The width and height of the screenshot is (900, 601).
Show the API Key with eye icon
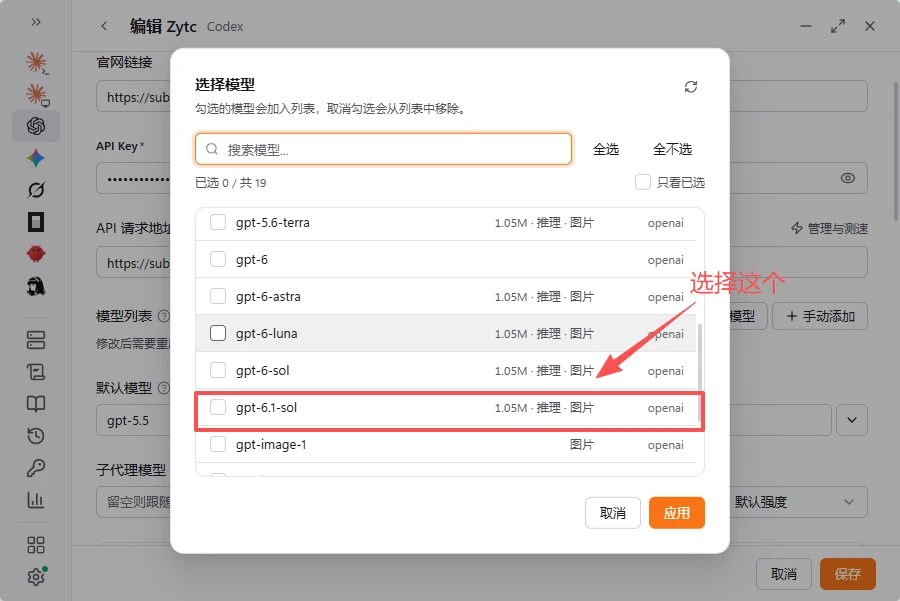pos(848,178)
